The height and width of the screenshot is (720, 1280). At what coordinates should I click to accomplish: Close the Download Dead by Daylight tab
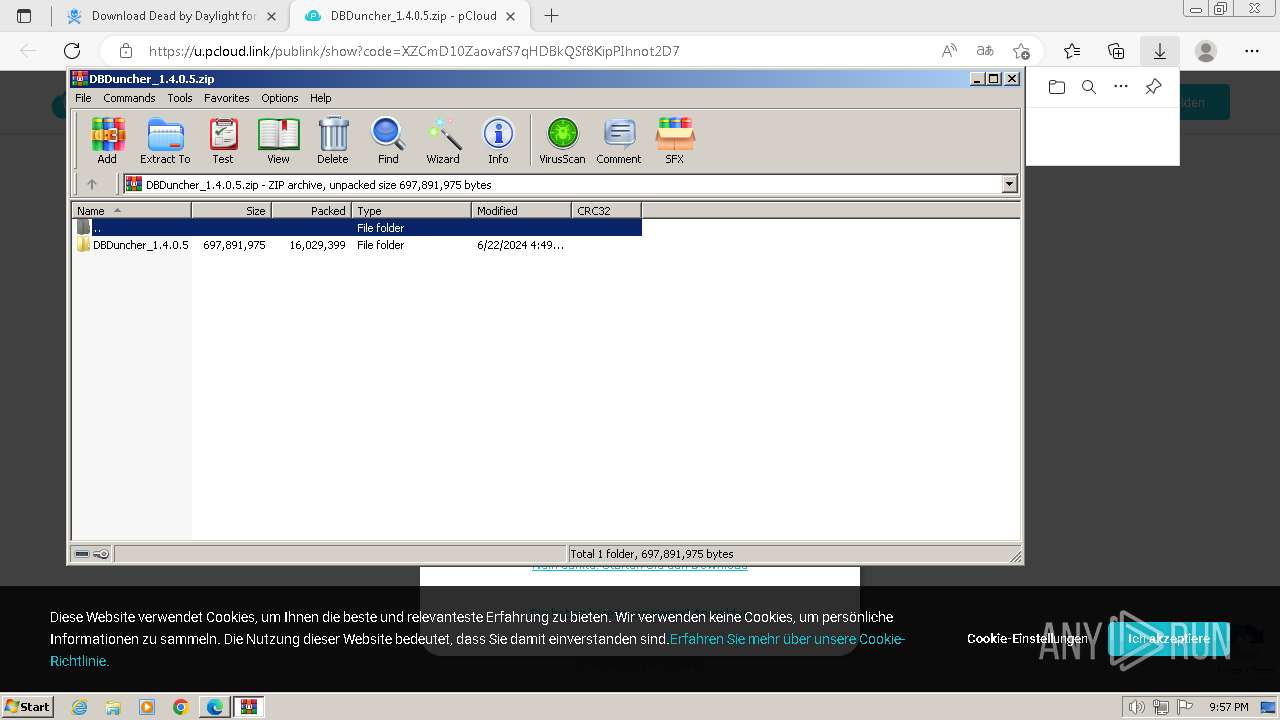point(272,16)
